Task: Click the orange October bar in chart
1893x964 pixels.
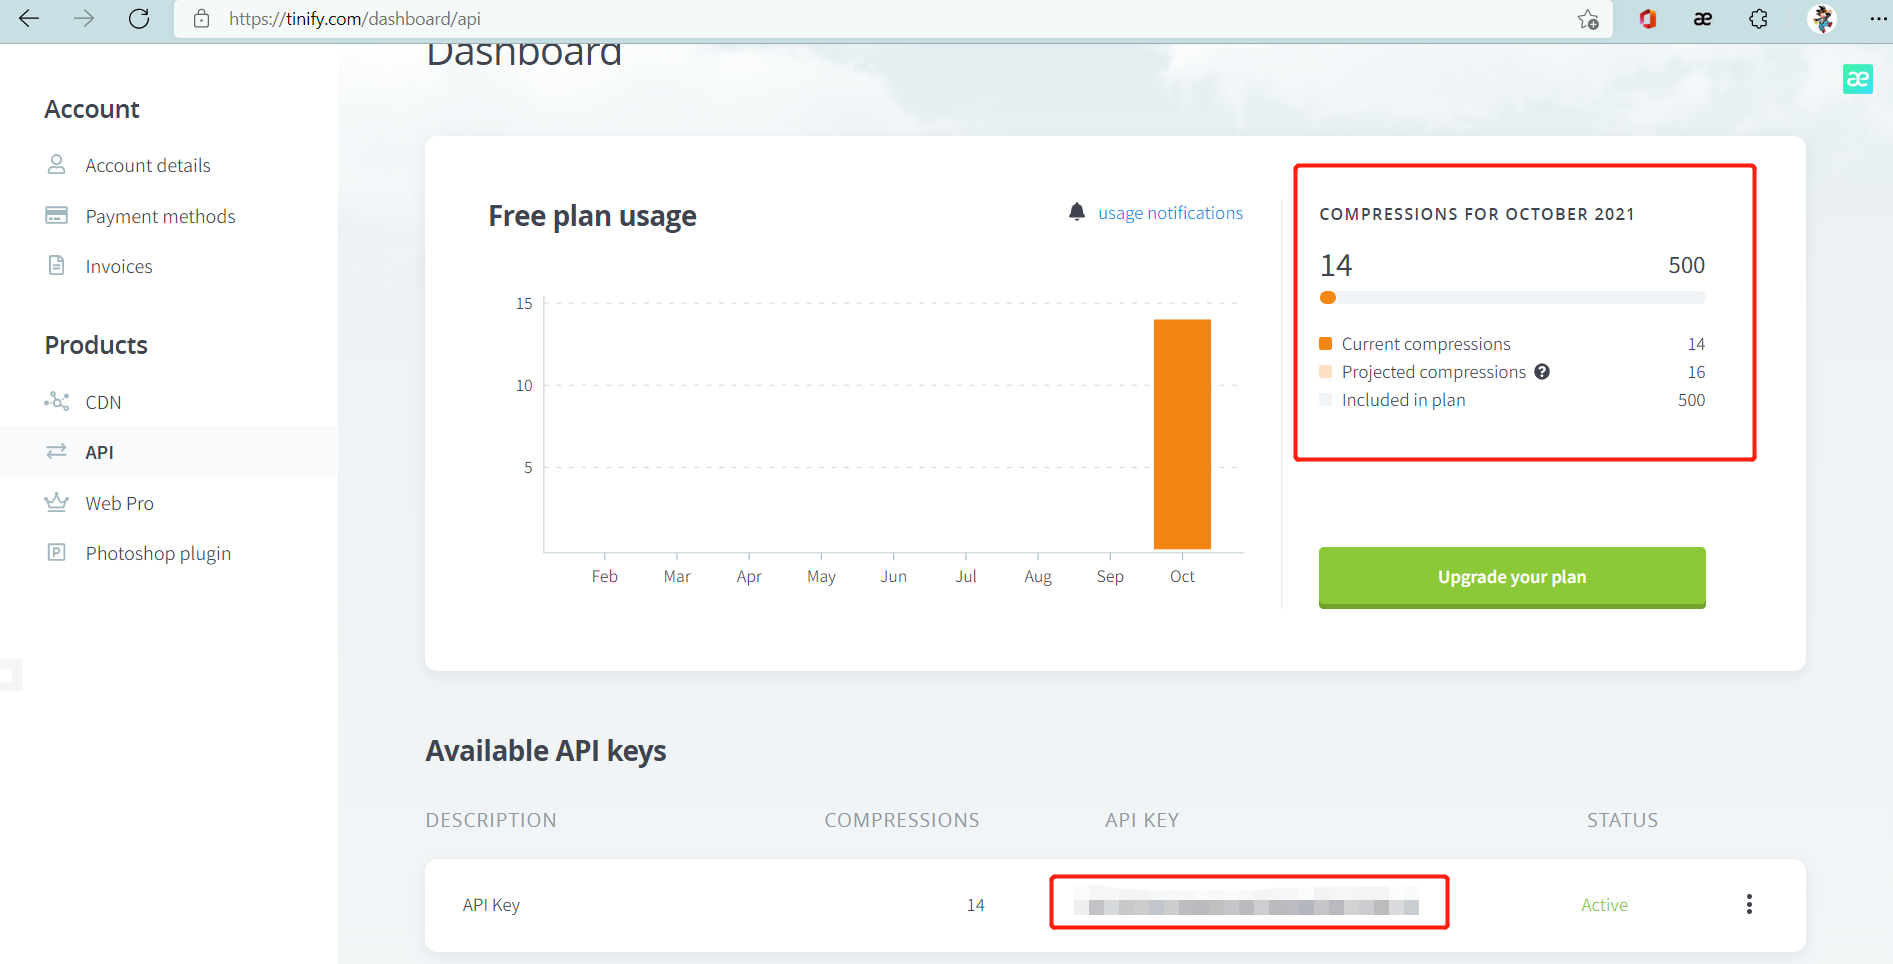Action: (1182, 434)
